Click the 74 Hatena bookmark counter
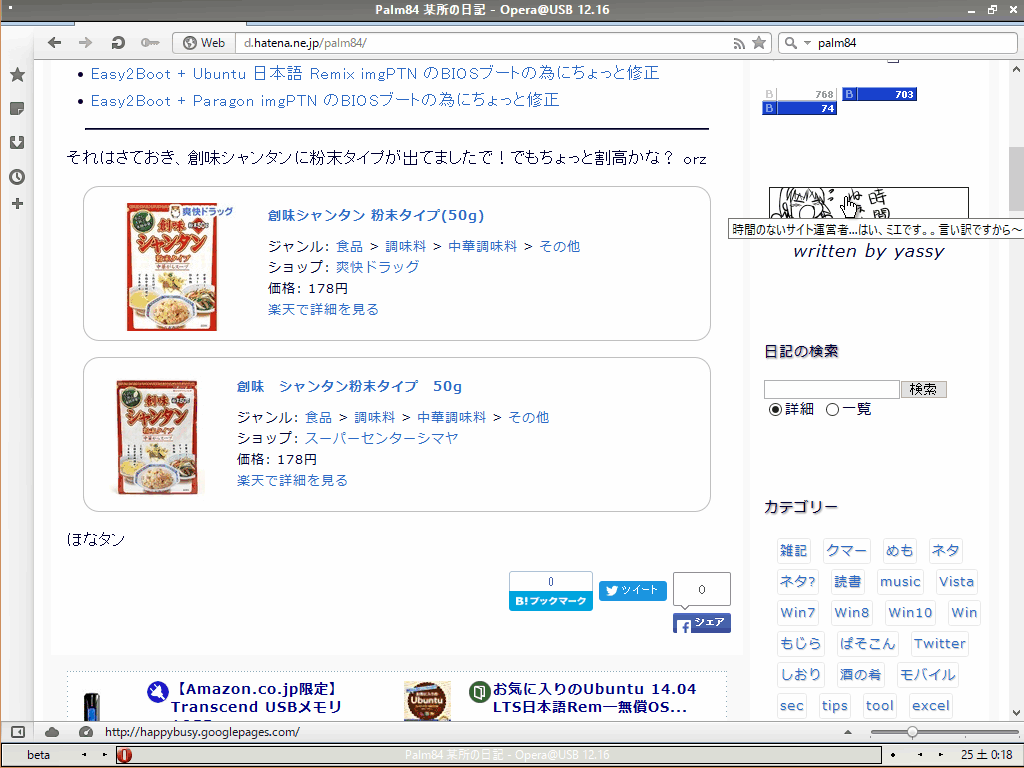 pyautogui.click(x=799, y=108)
